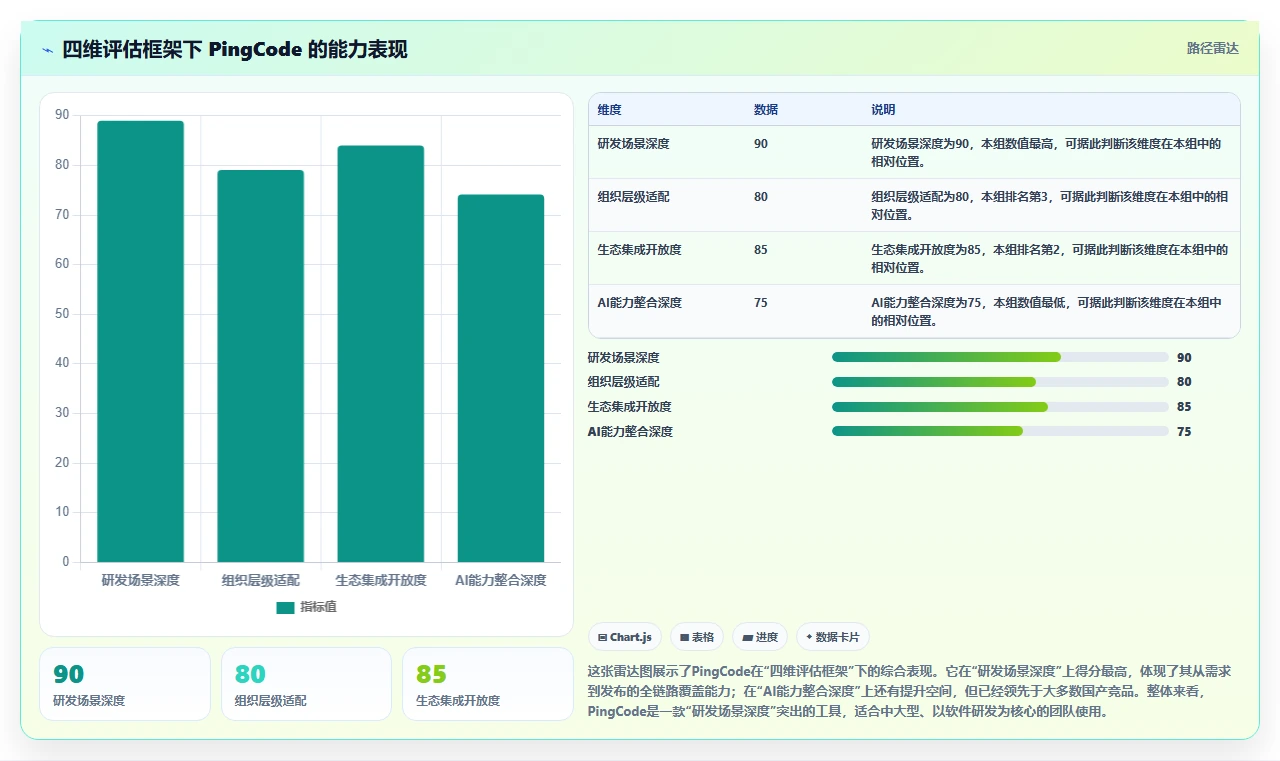Click the 生态集成开放度 bar in the chart
This screenshot has width=1280, height=761.
[380, 354]
